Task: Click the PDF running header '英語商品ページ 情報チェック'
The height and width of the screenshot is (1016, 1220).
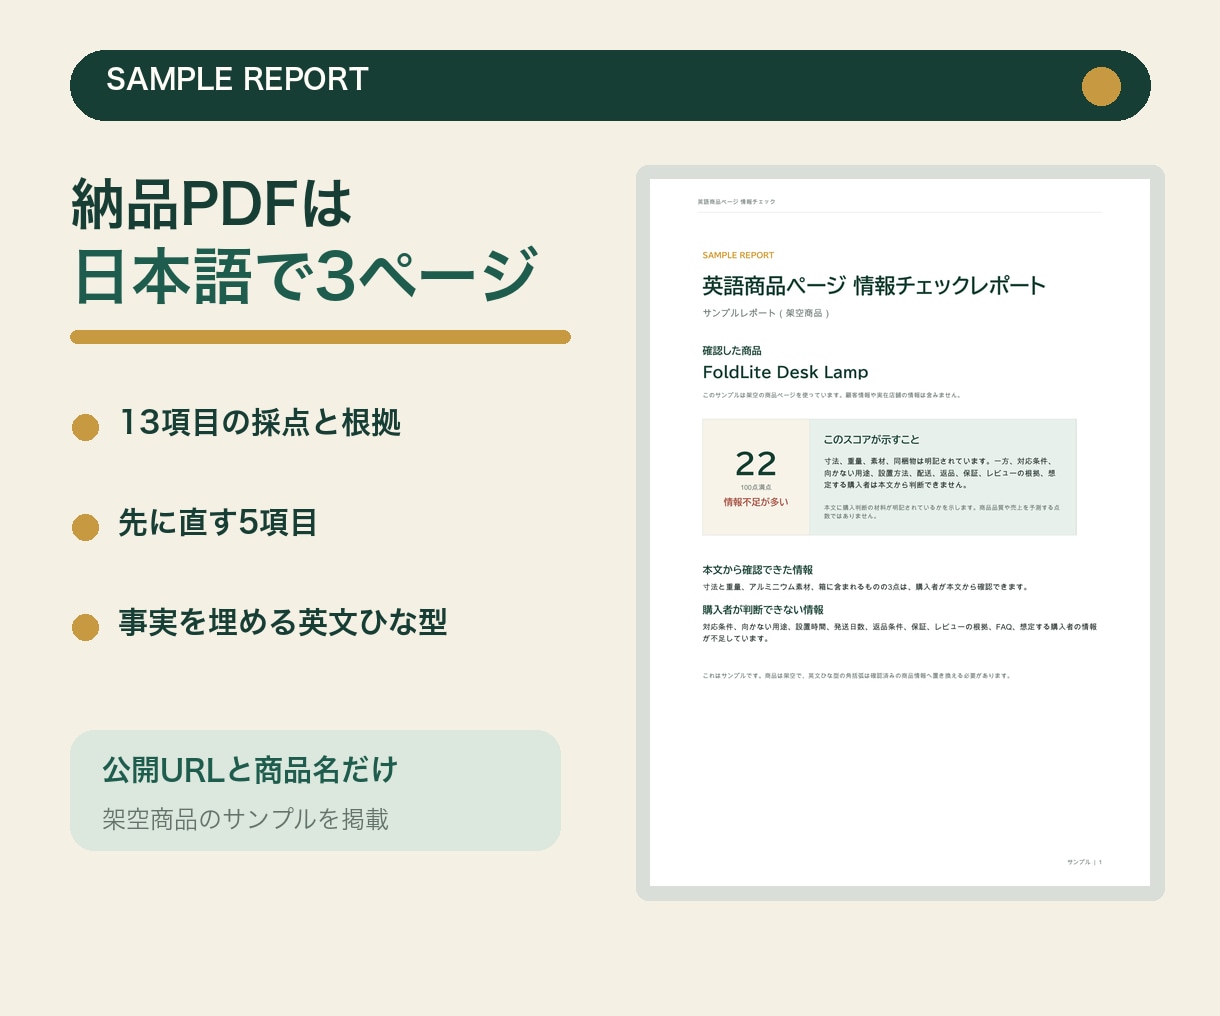Action: click(736, 202)
